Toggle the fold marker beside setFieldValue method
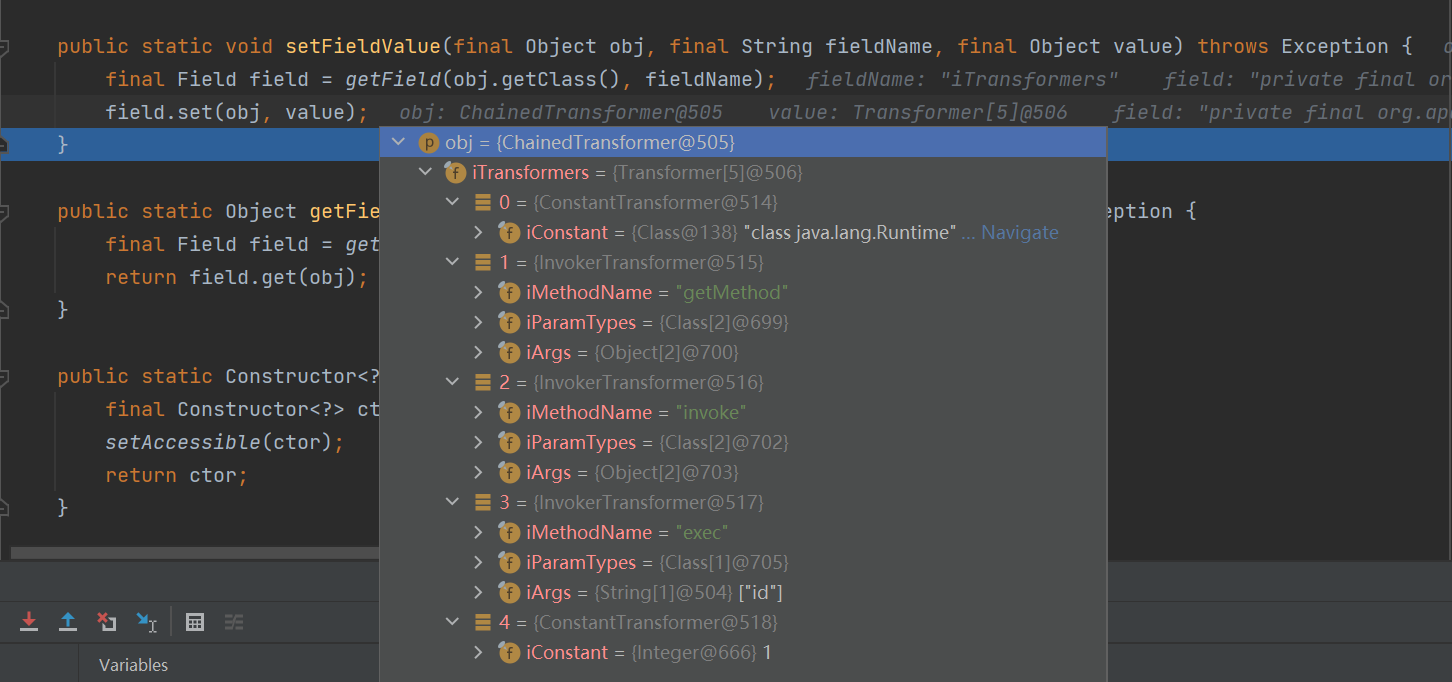The width and height of the screenshot is (1452, 682). pyautogui.click(x=5, y=47)
